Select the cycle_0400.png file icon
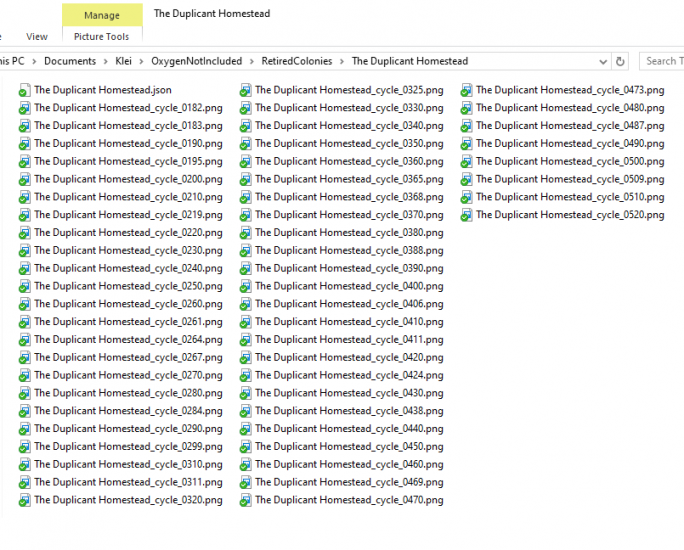The image size is (684, 550). click(246, 286)
